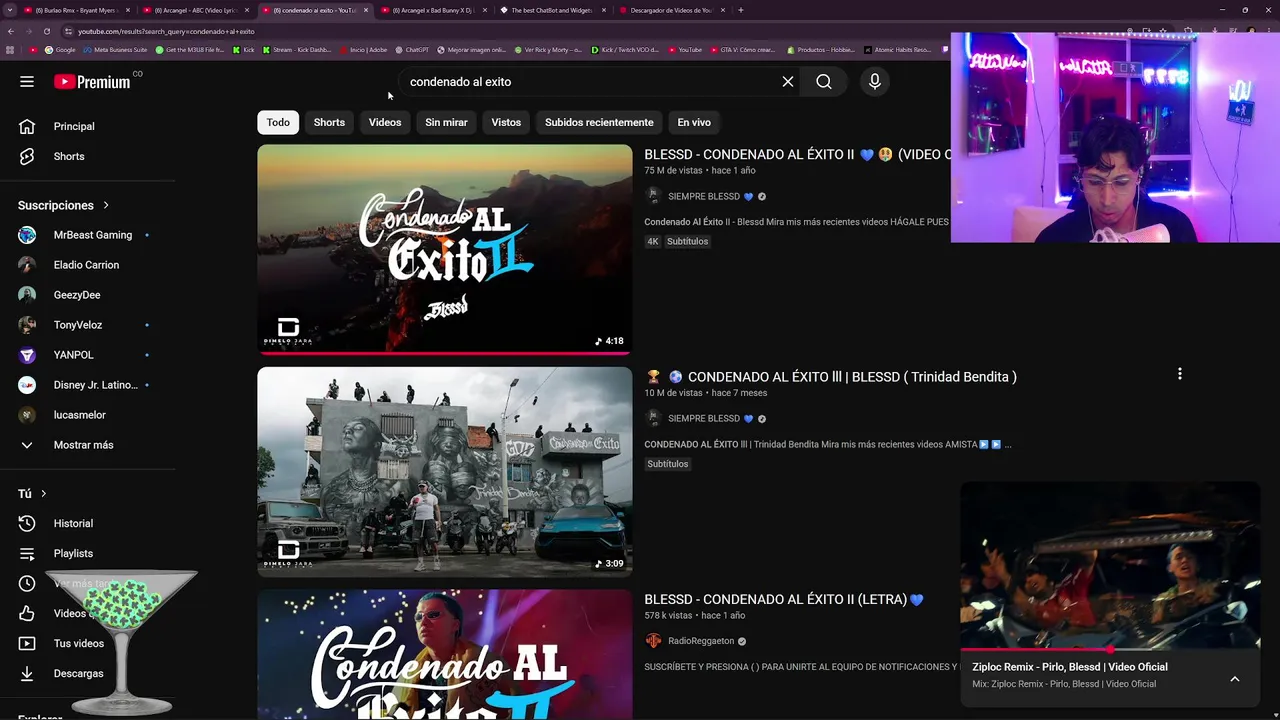This screenshot has width=1280, height=720.
Task: Click the Ziploc Remix mini player title
Action: (x=1070, y=667)
